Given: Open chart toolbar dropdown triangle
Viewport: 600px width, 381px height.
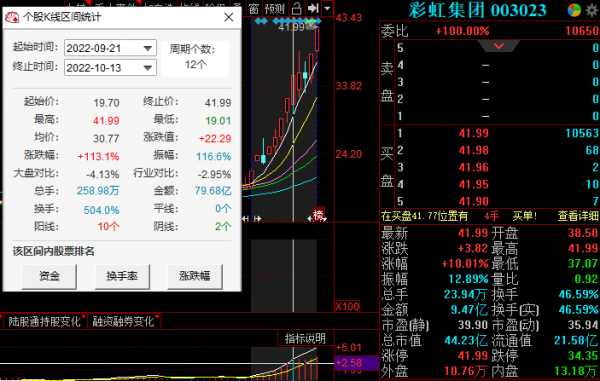Looking at the screenshot, I should pyautogui.click(x=327, y=8).
